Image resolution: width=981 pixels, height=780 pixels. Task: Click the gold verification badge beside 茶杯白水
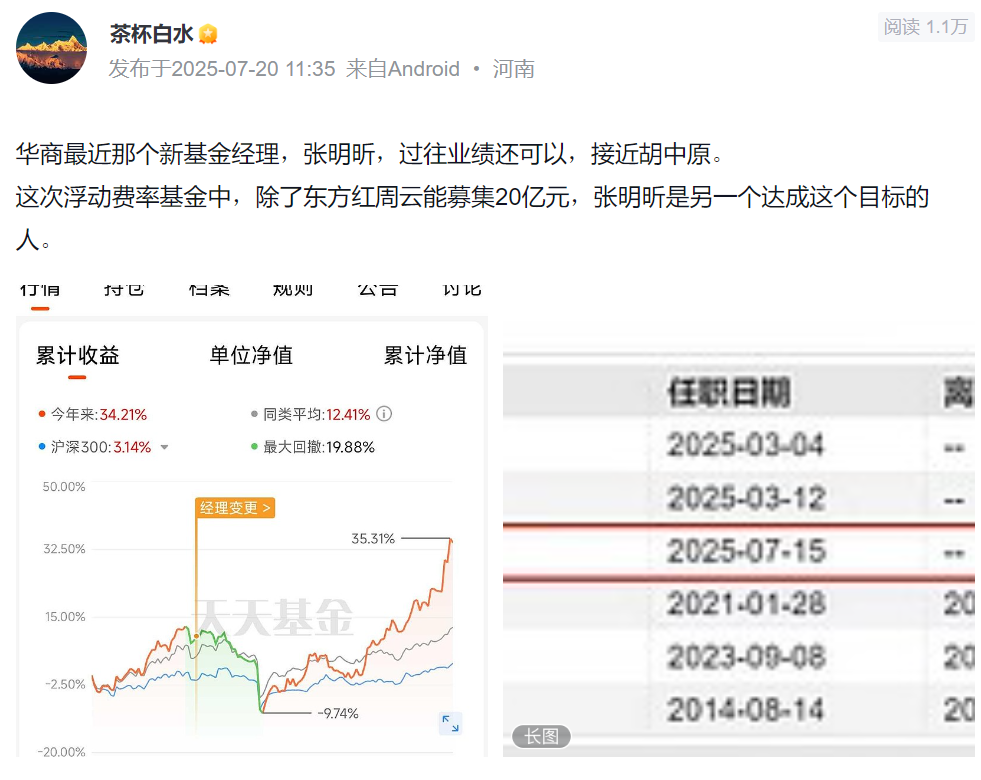pyautogui.click(x=208, y=34)
